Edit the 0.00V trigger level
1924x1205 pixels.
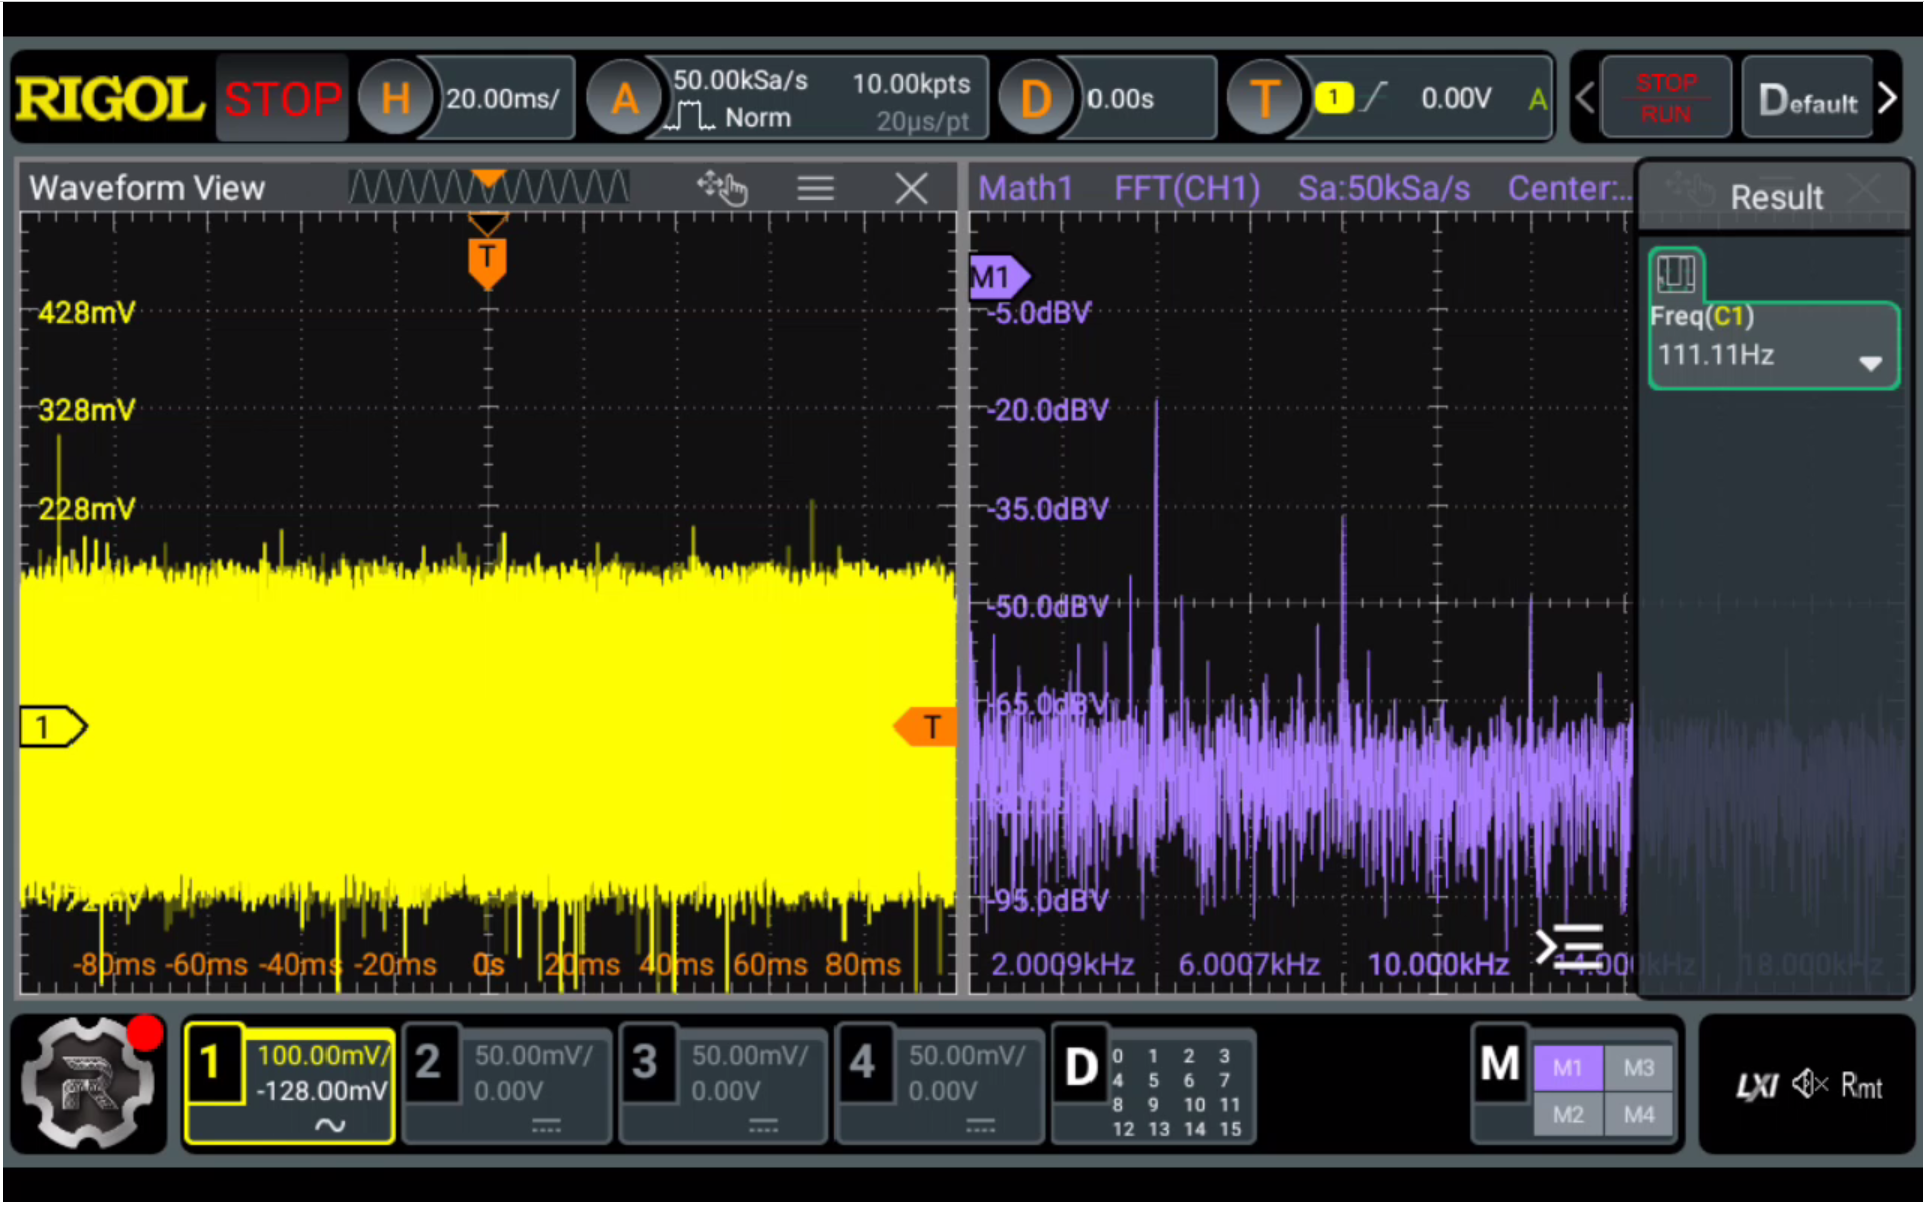[x=1456, y=98]
